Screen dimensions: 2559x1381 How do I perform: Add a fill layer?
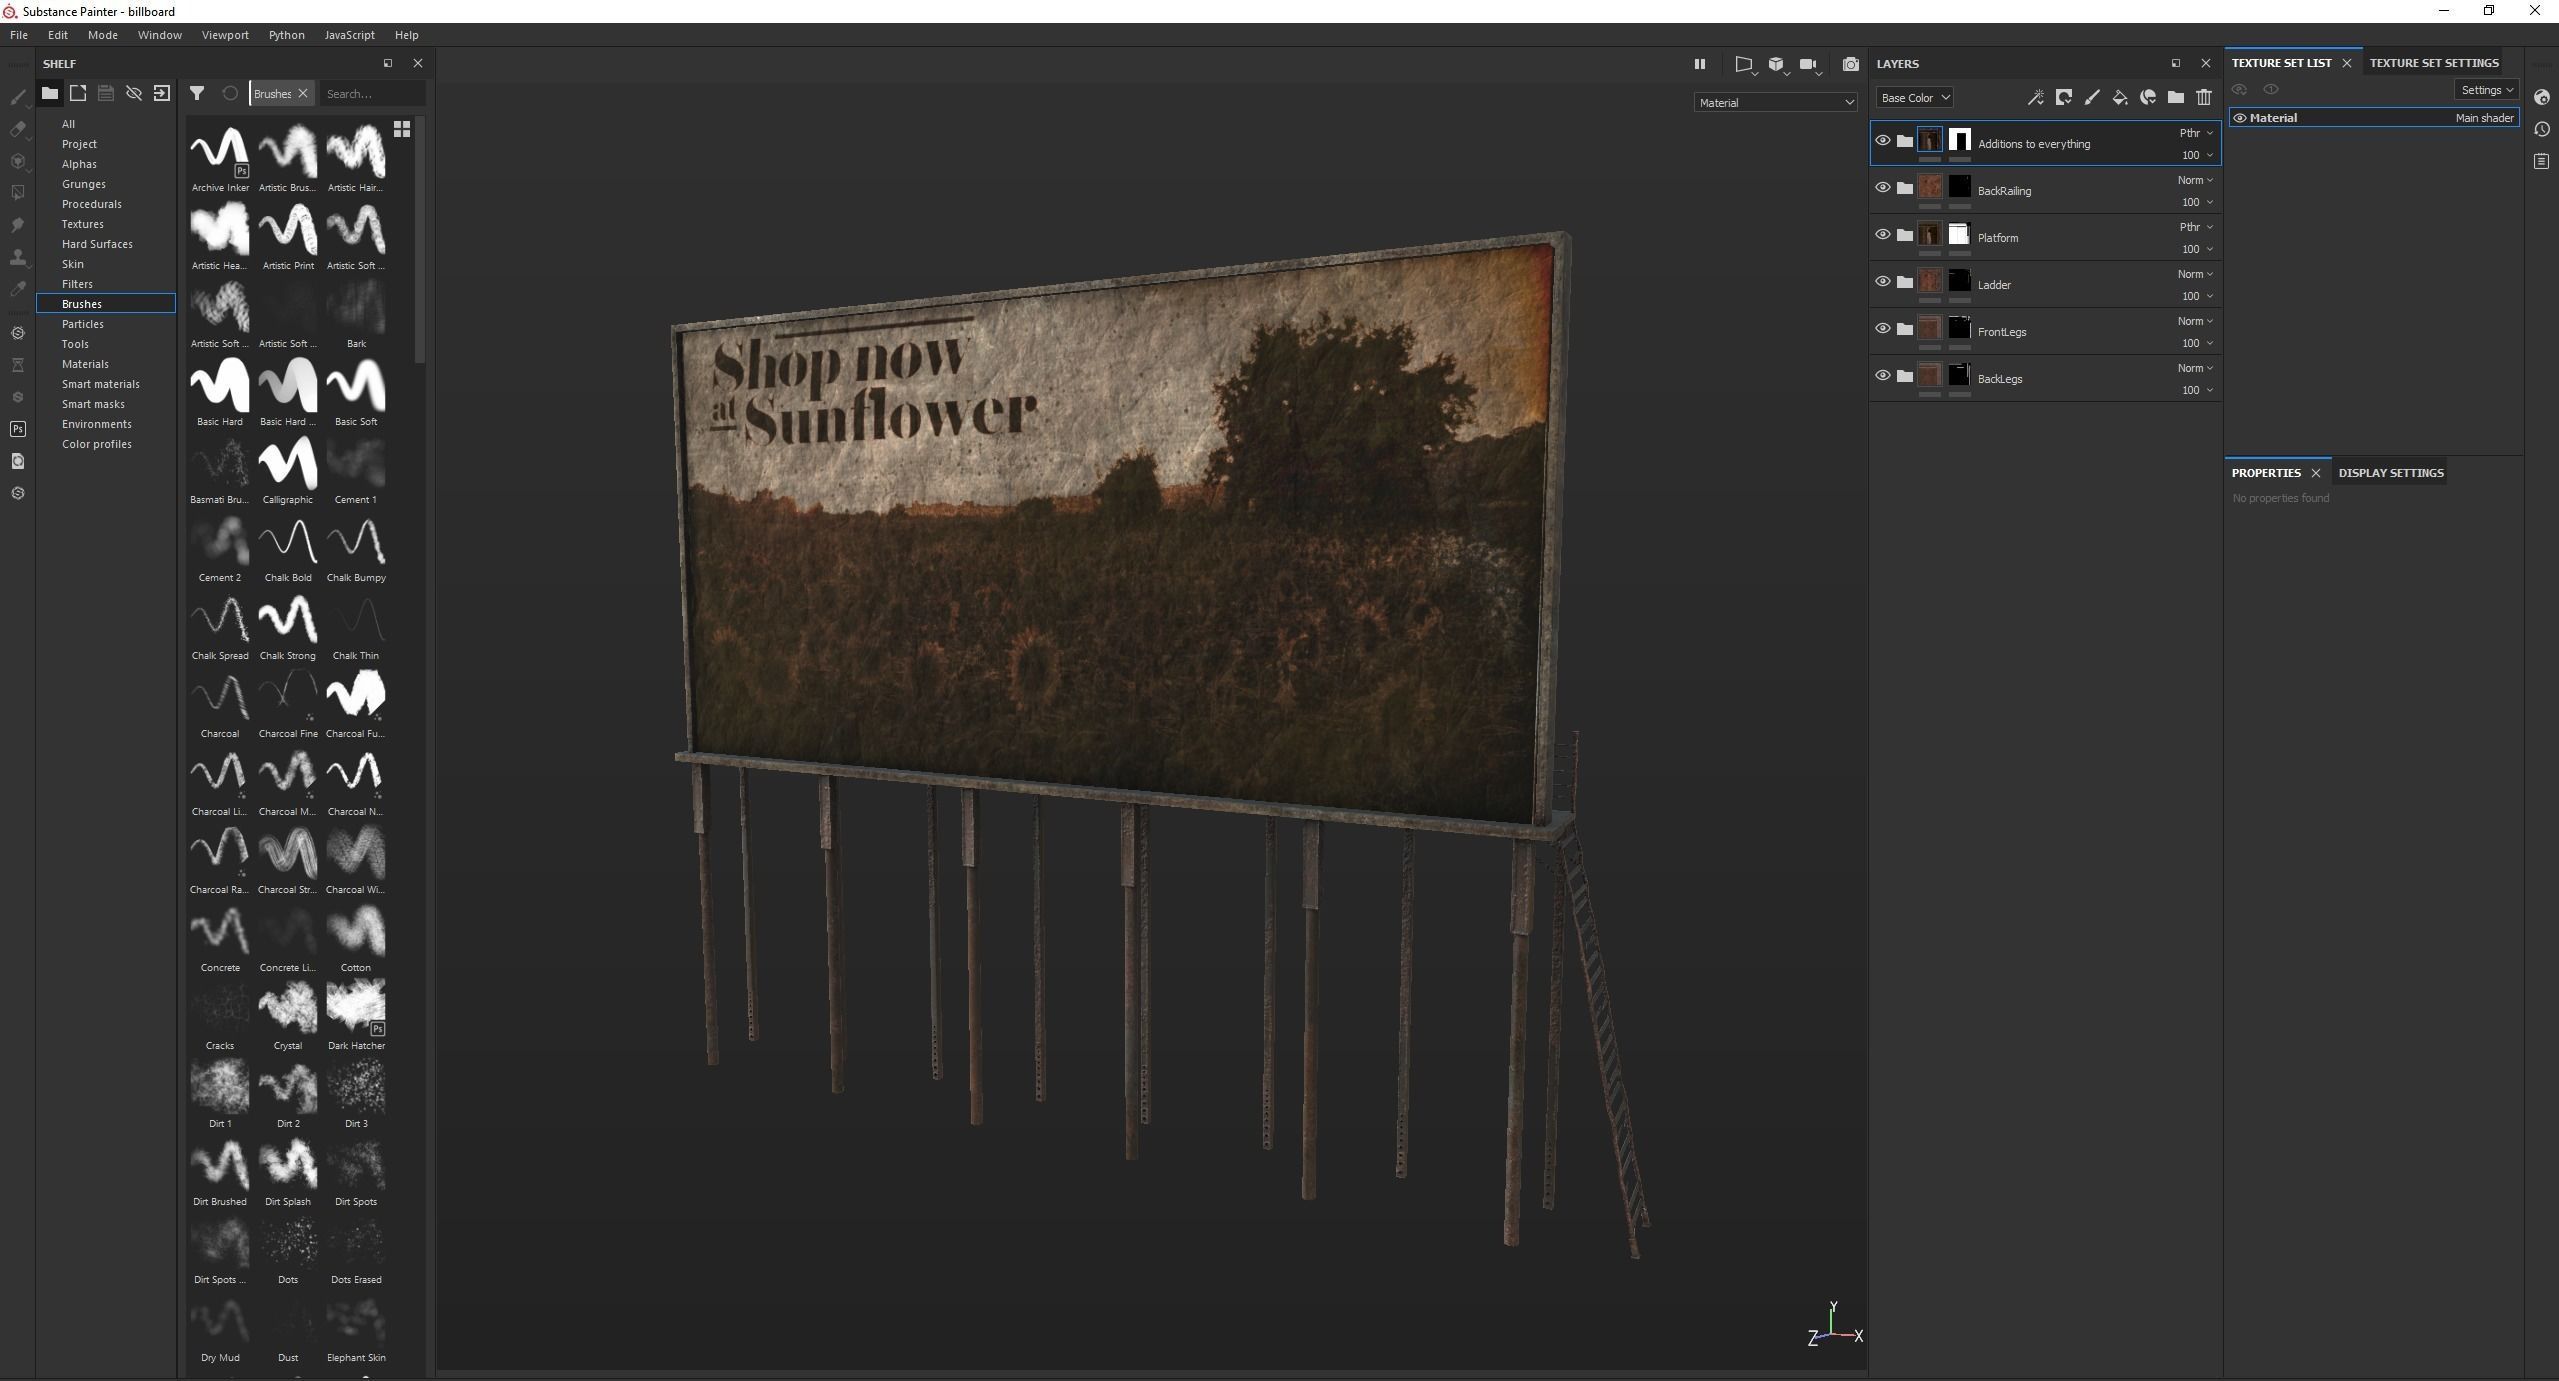coord(2119,97)
